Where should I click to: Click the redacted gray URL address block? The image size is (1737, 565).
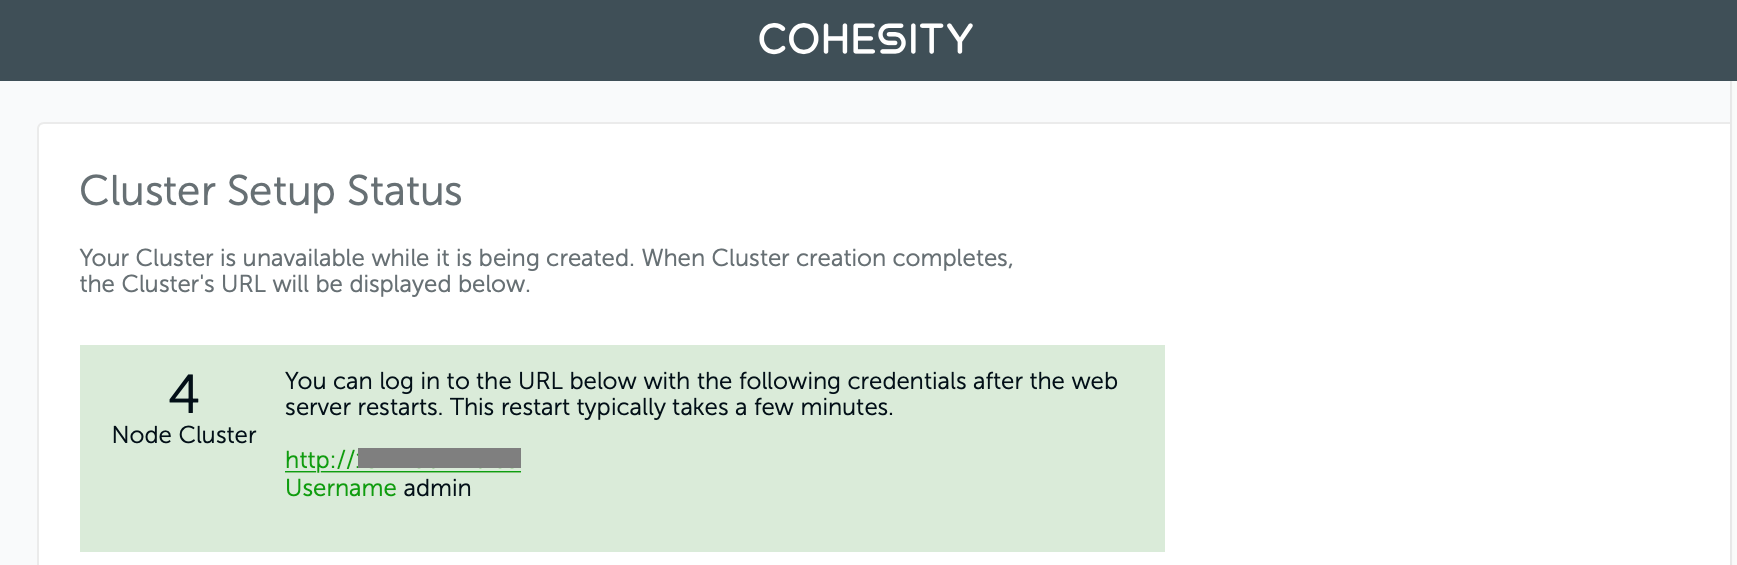click(x=439, y=459)
